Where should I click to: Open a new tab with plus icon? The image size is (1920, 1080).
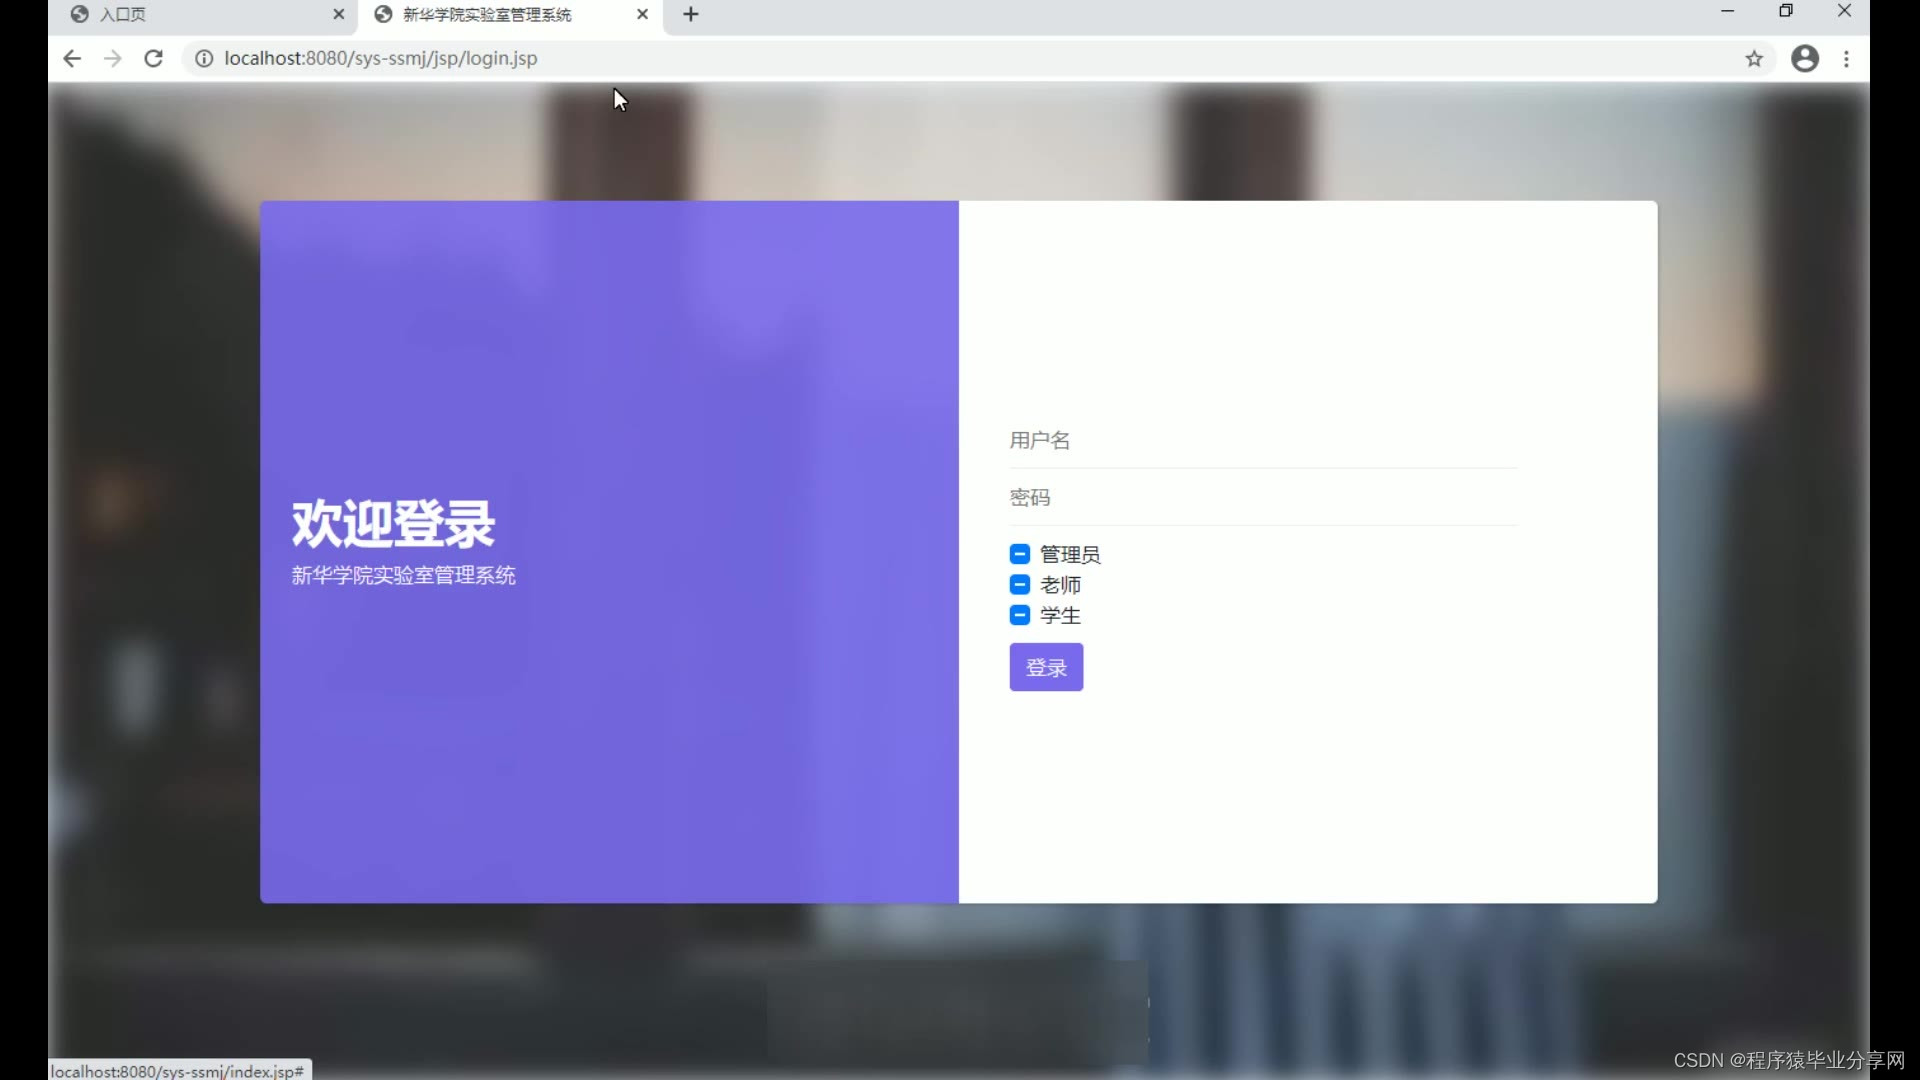point(691,15)
